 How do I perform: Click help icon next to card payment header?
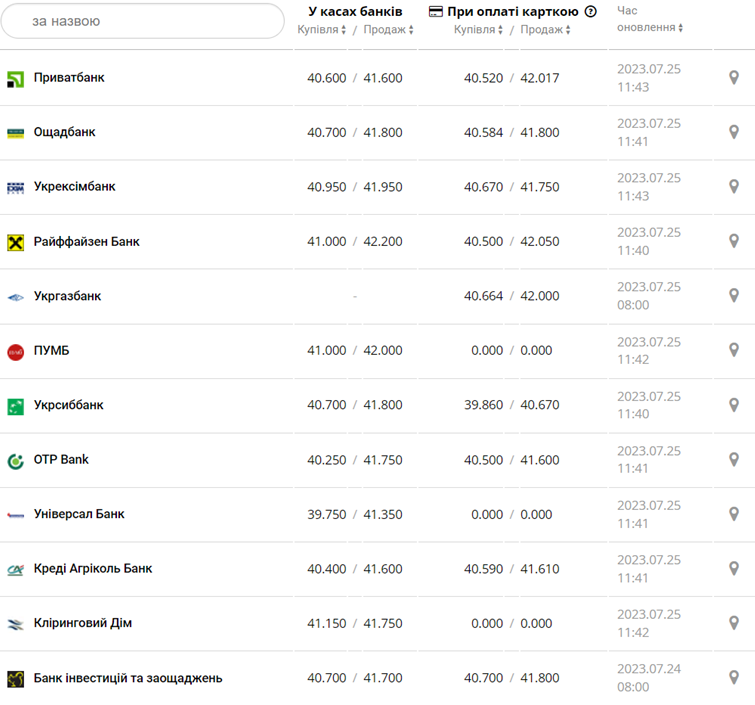tap(590, 12)
